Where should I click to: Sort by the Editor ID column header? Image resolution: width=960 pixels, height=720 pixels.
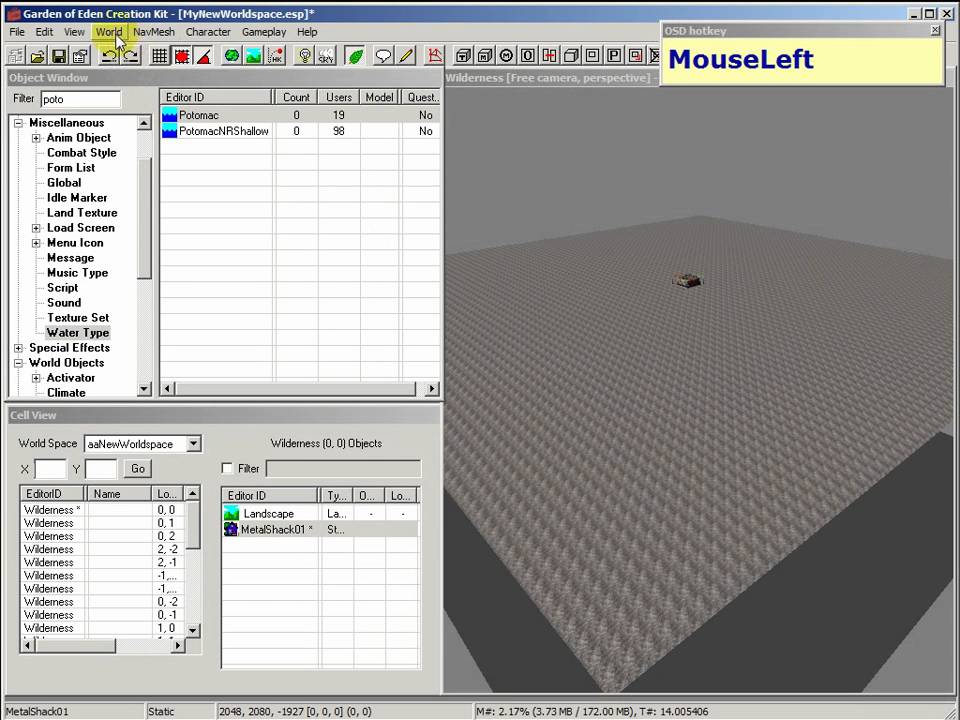216,97
